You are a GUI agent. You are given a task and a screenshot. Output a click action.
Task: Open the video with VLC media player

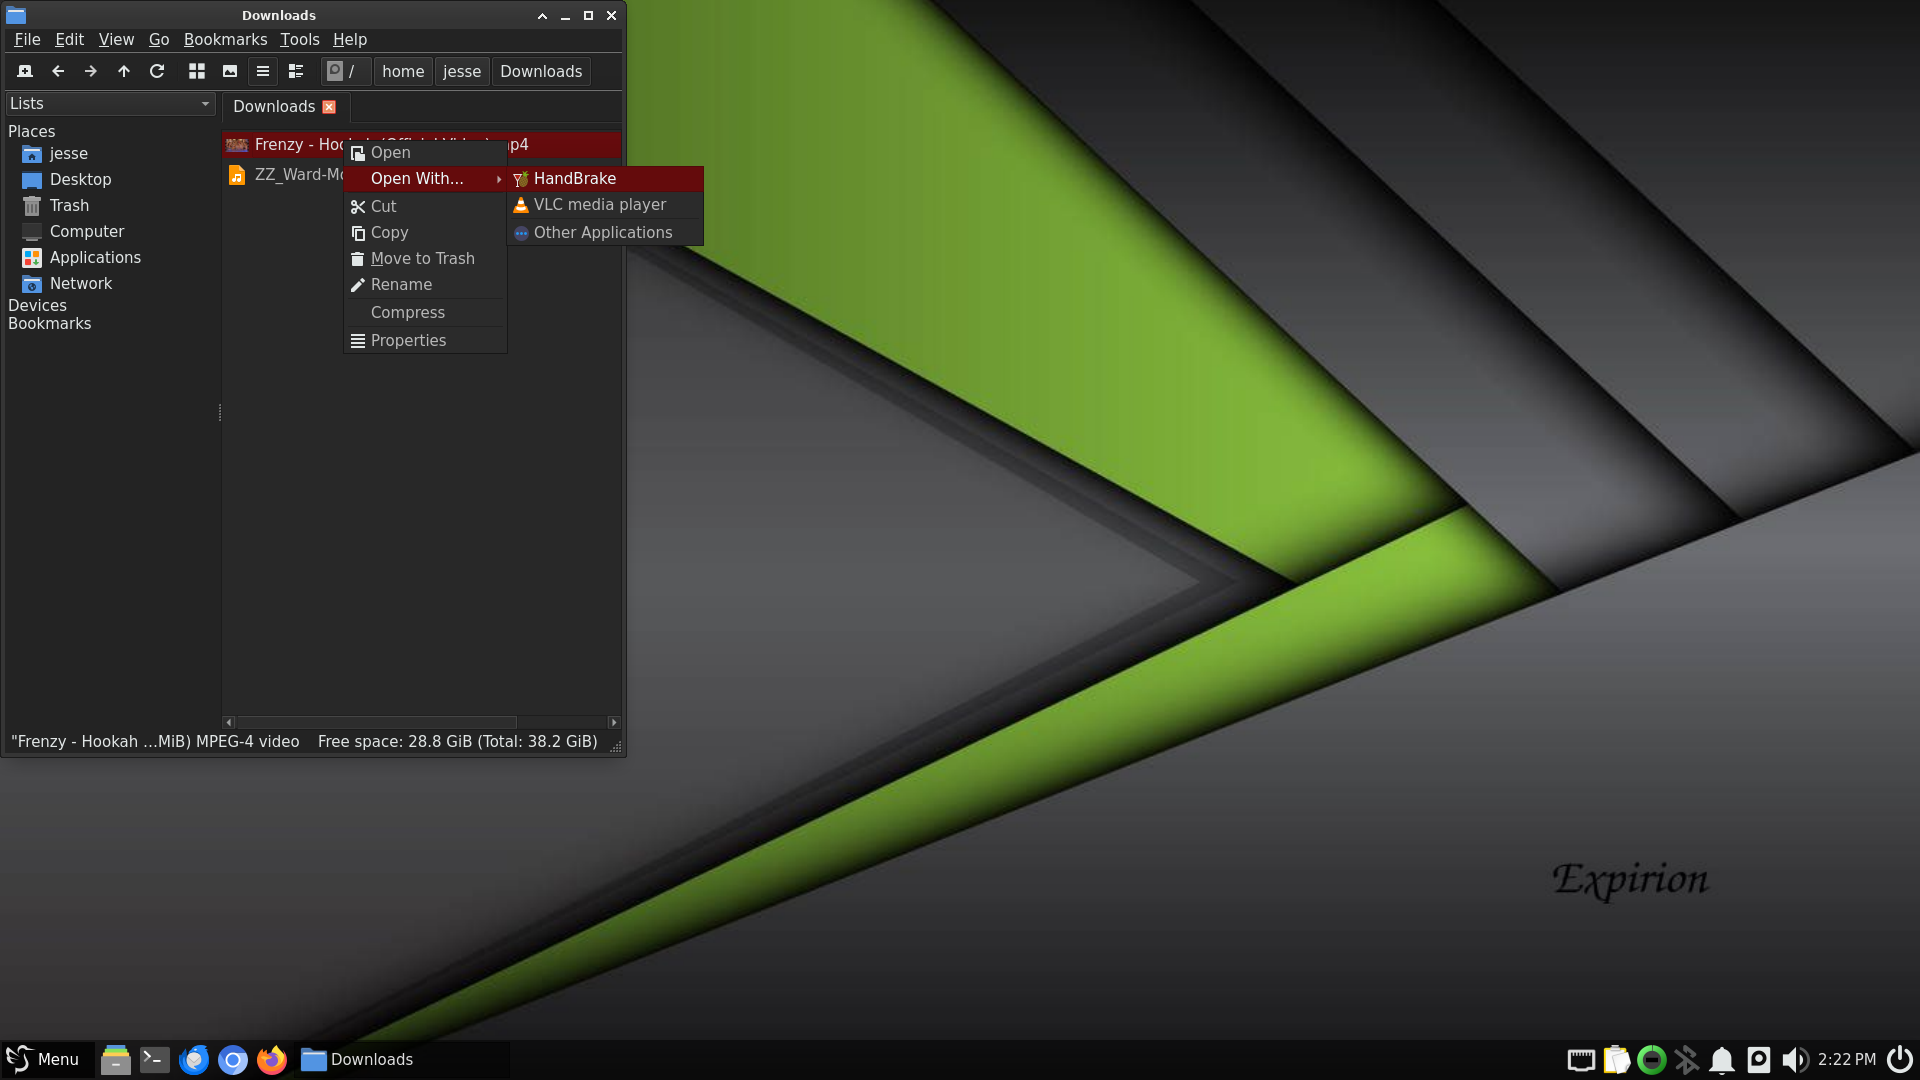[x=605, y=204]
